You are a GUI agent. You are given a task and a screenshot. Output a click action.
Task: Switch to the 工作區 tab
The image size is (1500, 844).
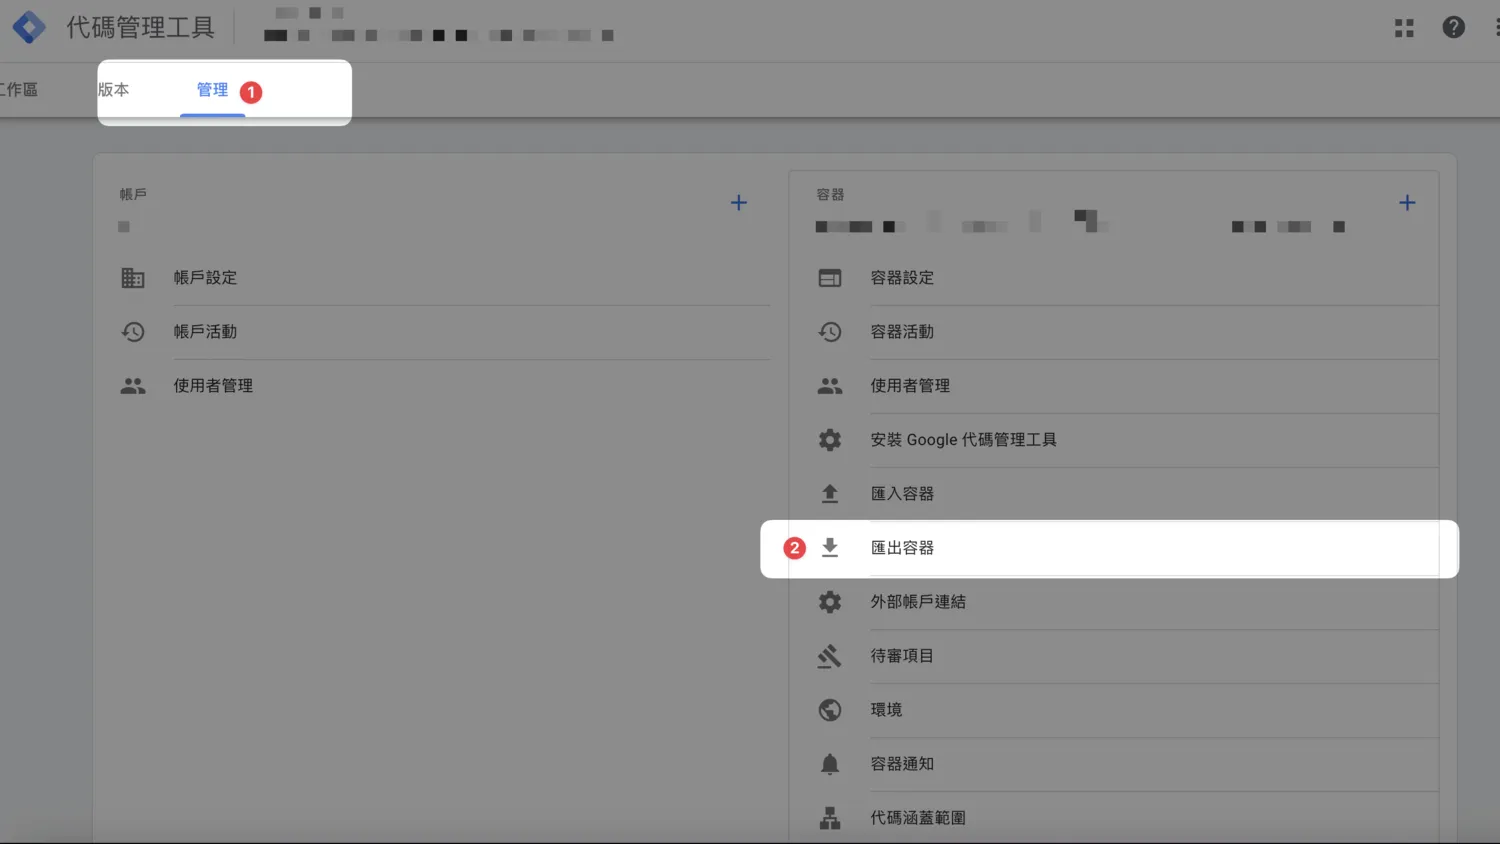(x=21, y=89)
